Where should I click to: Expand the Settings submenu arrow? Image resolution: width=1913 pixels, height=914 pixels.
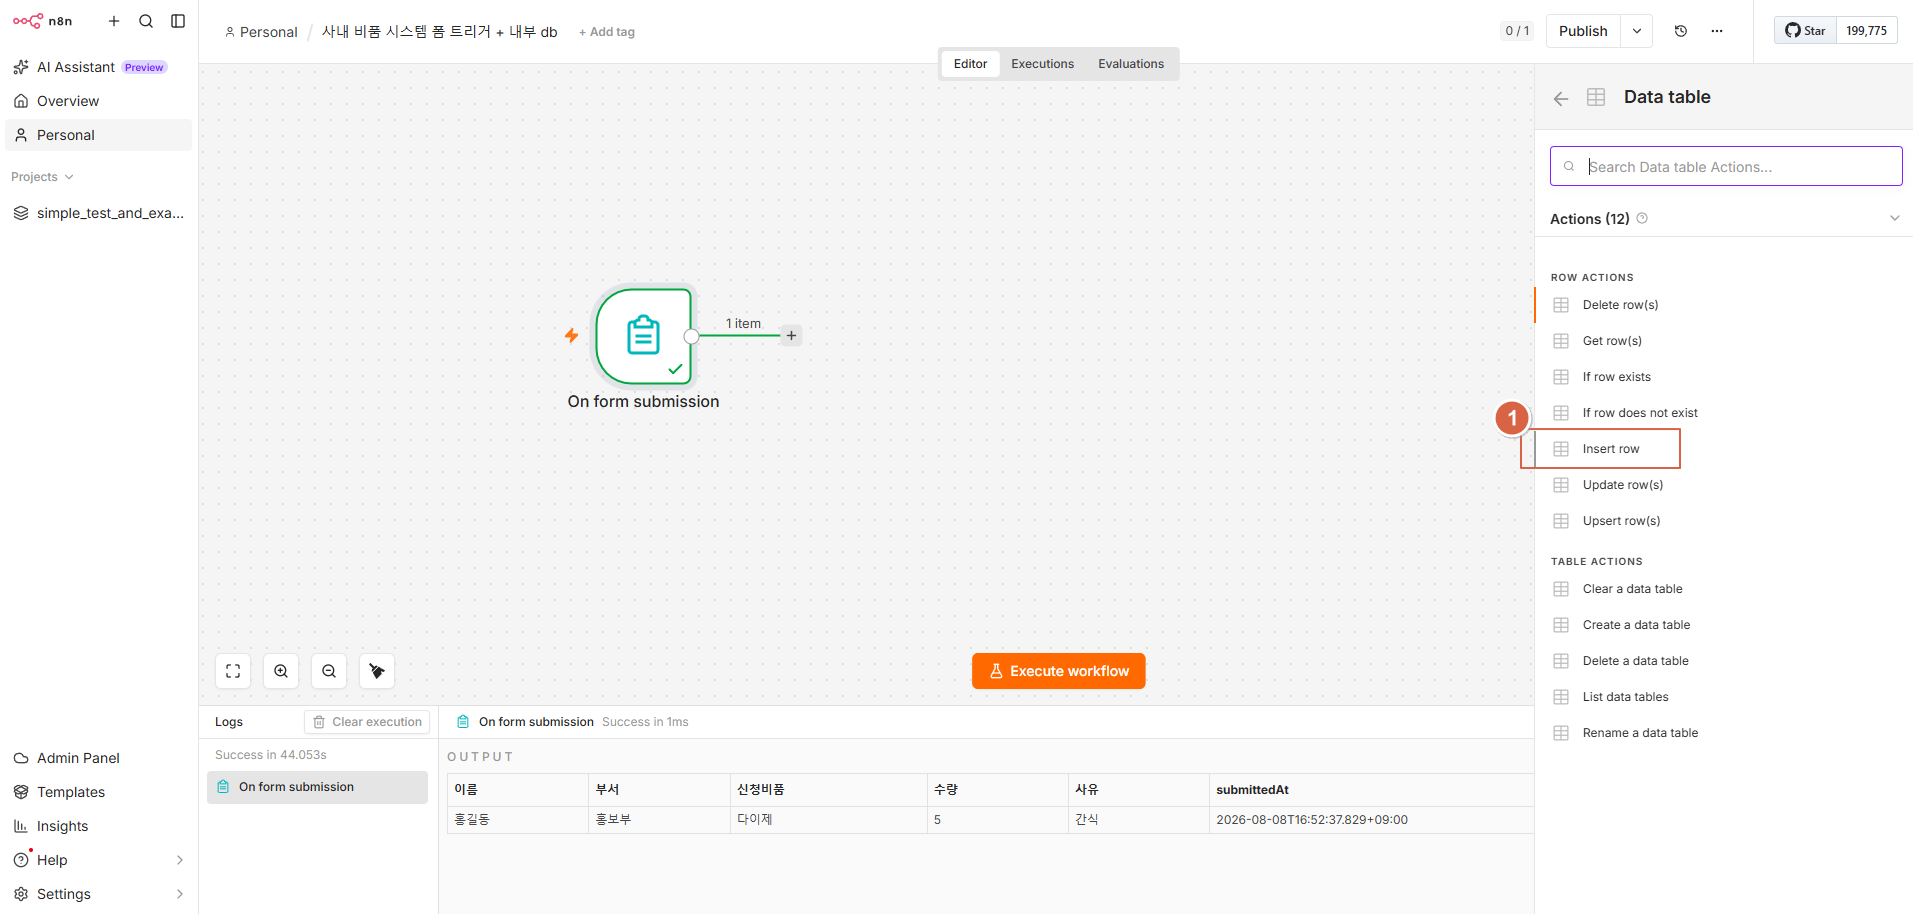180,894
